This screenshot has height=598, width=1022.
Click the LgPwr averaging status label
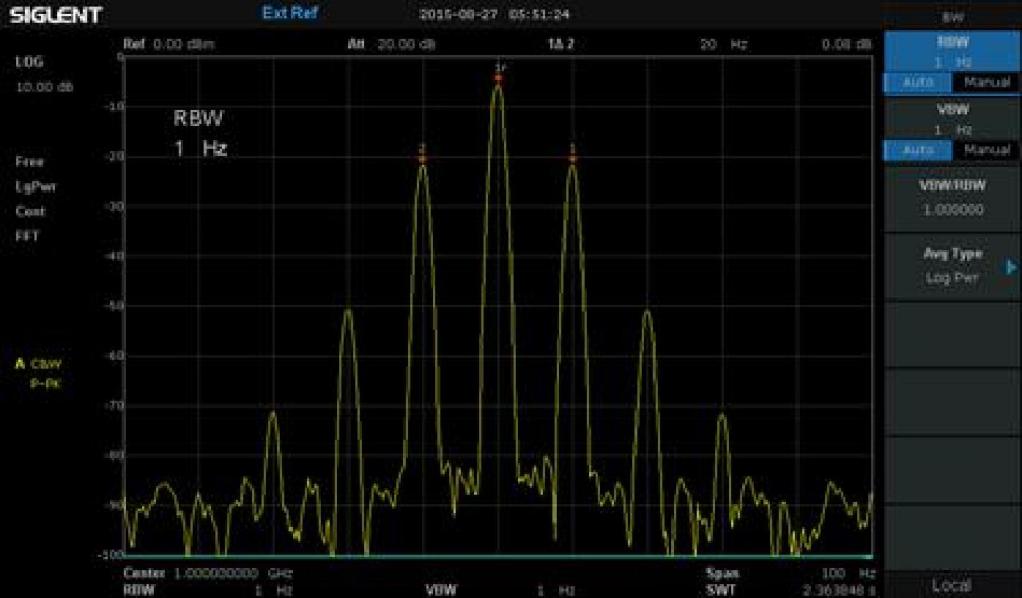coord(36,187)
